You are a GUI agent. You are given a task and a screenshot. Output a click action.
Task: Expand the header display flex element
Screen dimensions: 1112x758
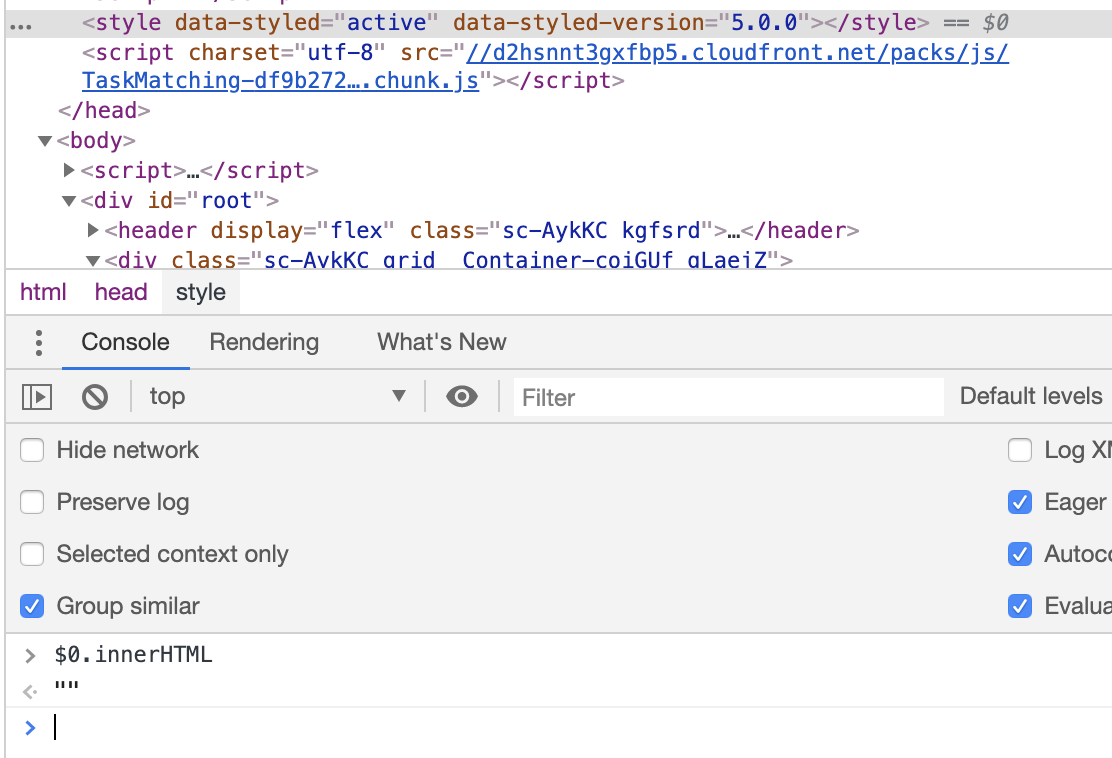[x=93, y=230]
